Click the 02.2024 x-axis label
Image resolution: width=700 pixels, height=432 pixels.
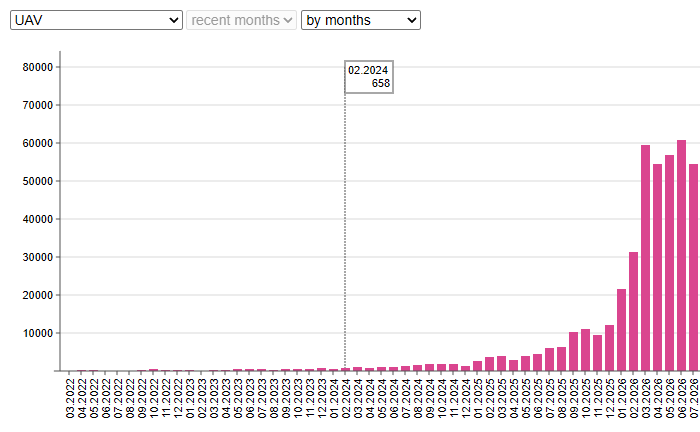[346, 398]
